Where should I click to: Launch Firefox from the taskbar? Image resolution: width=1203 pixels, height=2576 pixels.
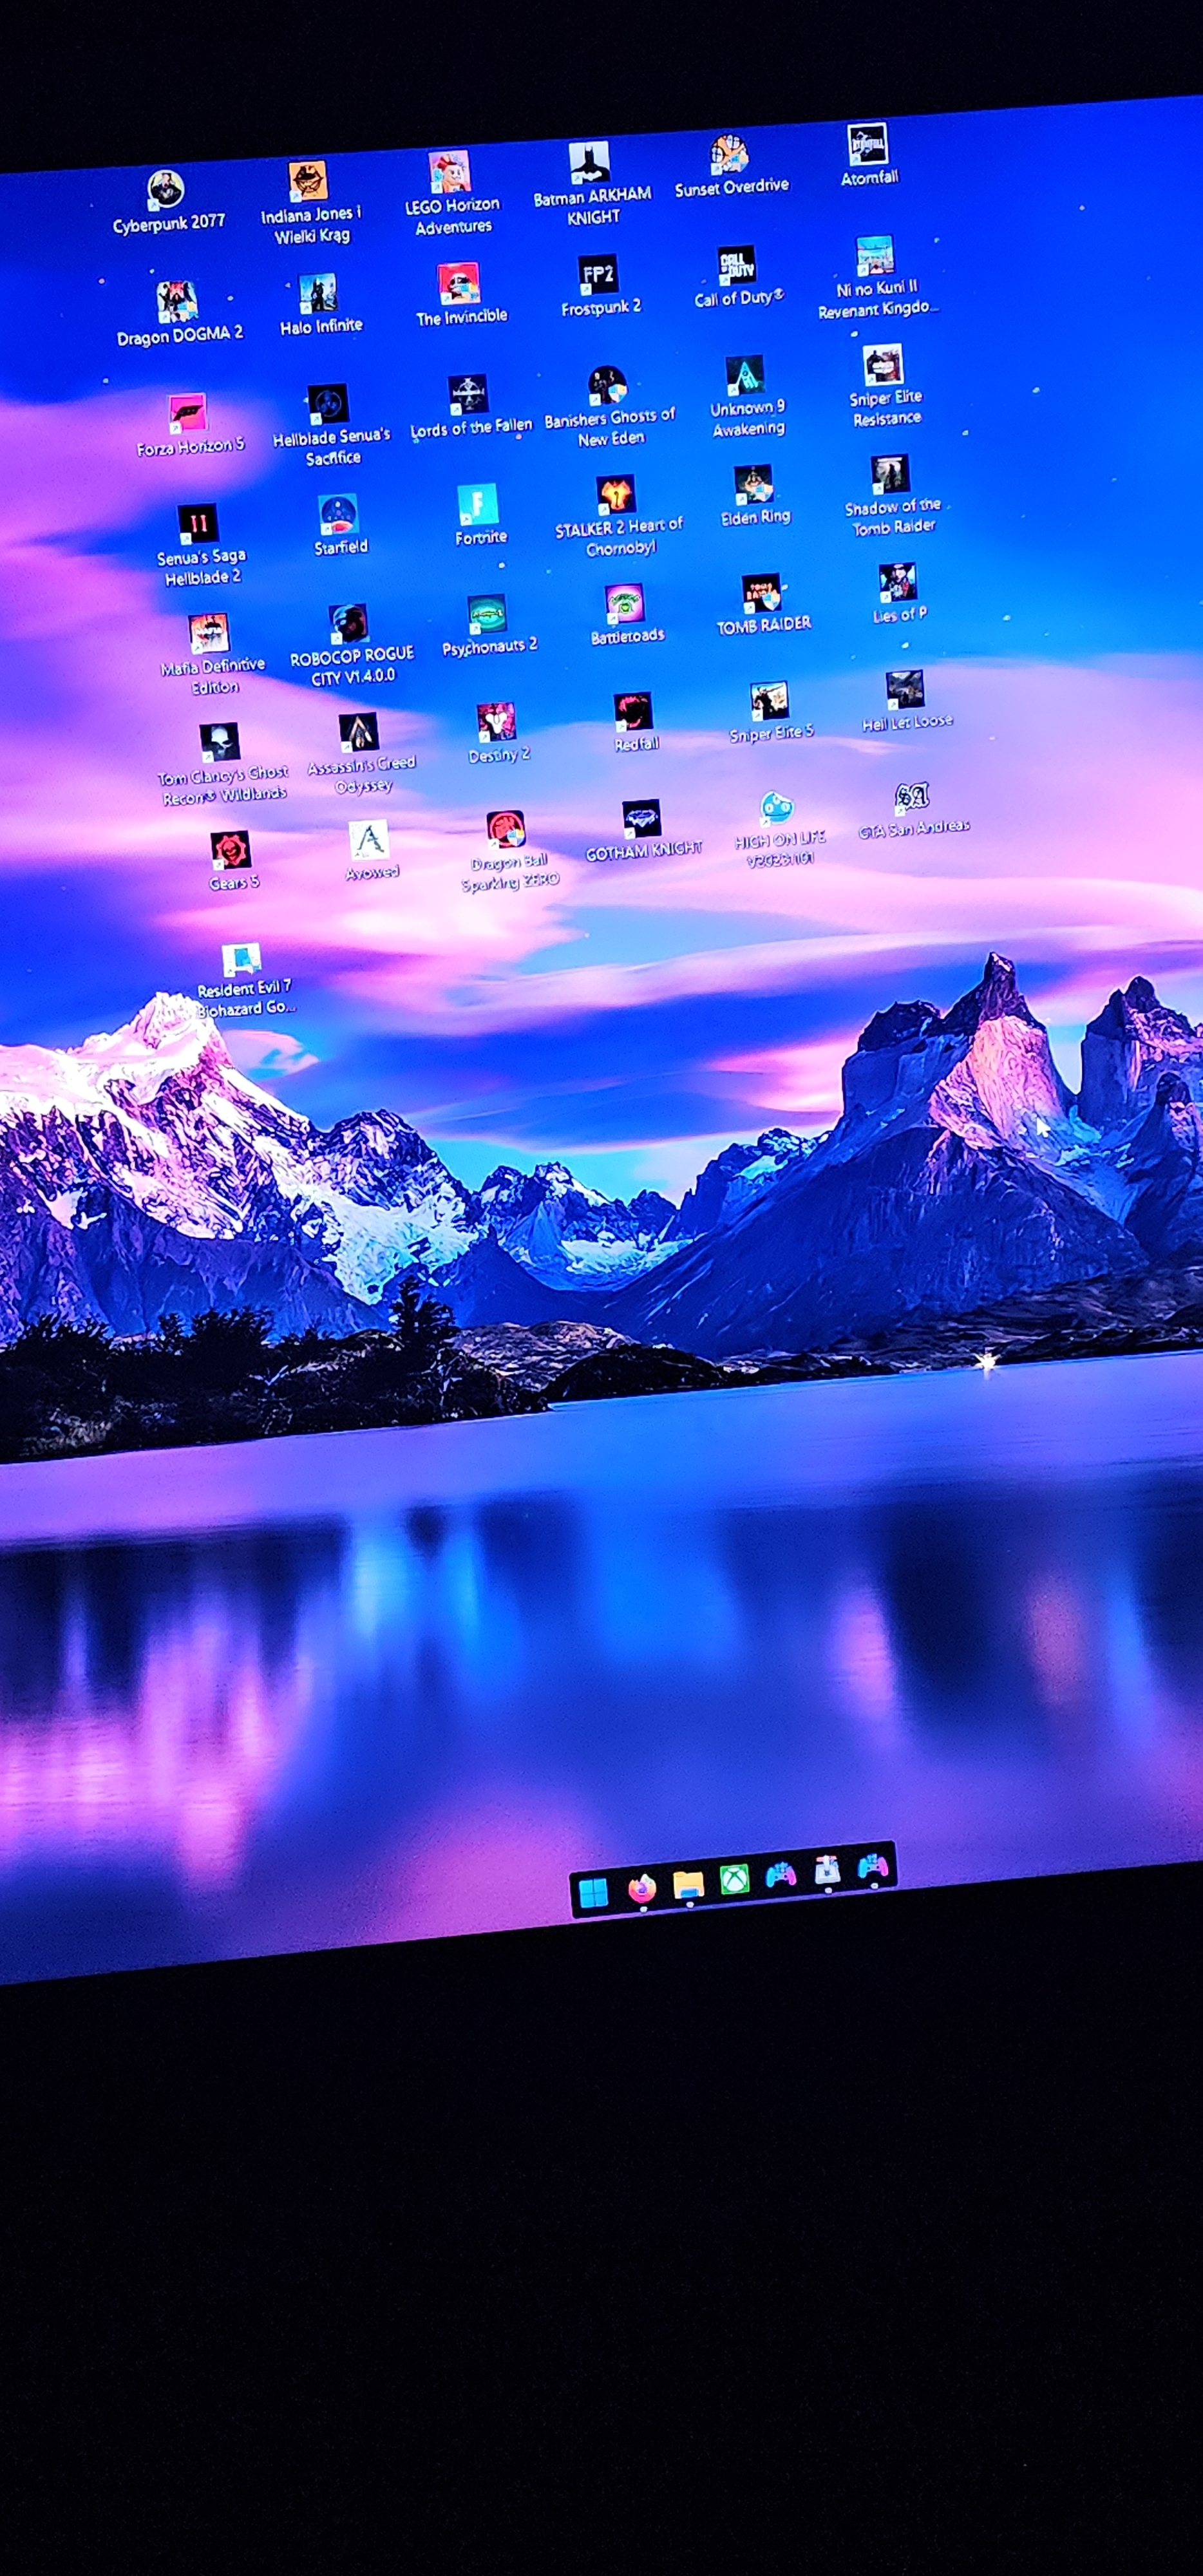(641, 1889)
